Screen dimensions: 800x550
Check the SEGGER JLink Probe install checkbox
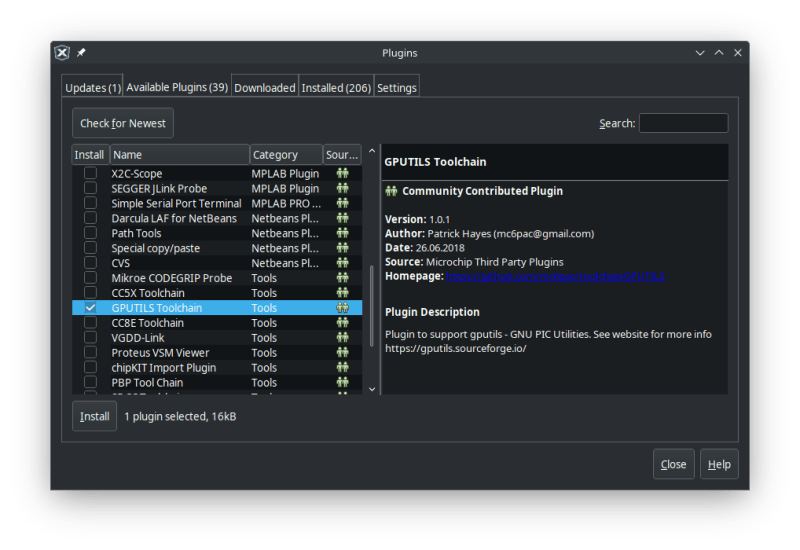click(90, 188)
